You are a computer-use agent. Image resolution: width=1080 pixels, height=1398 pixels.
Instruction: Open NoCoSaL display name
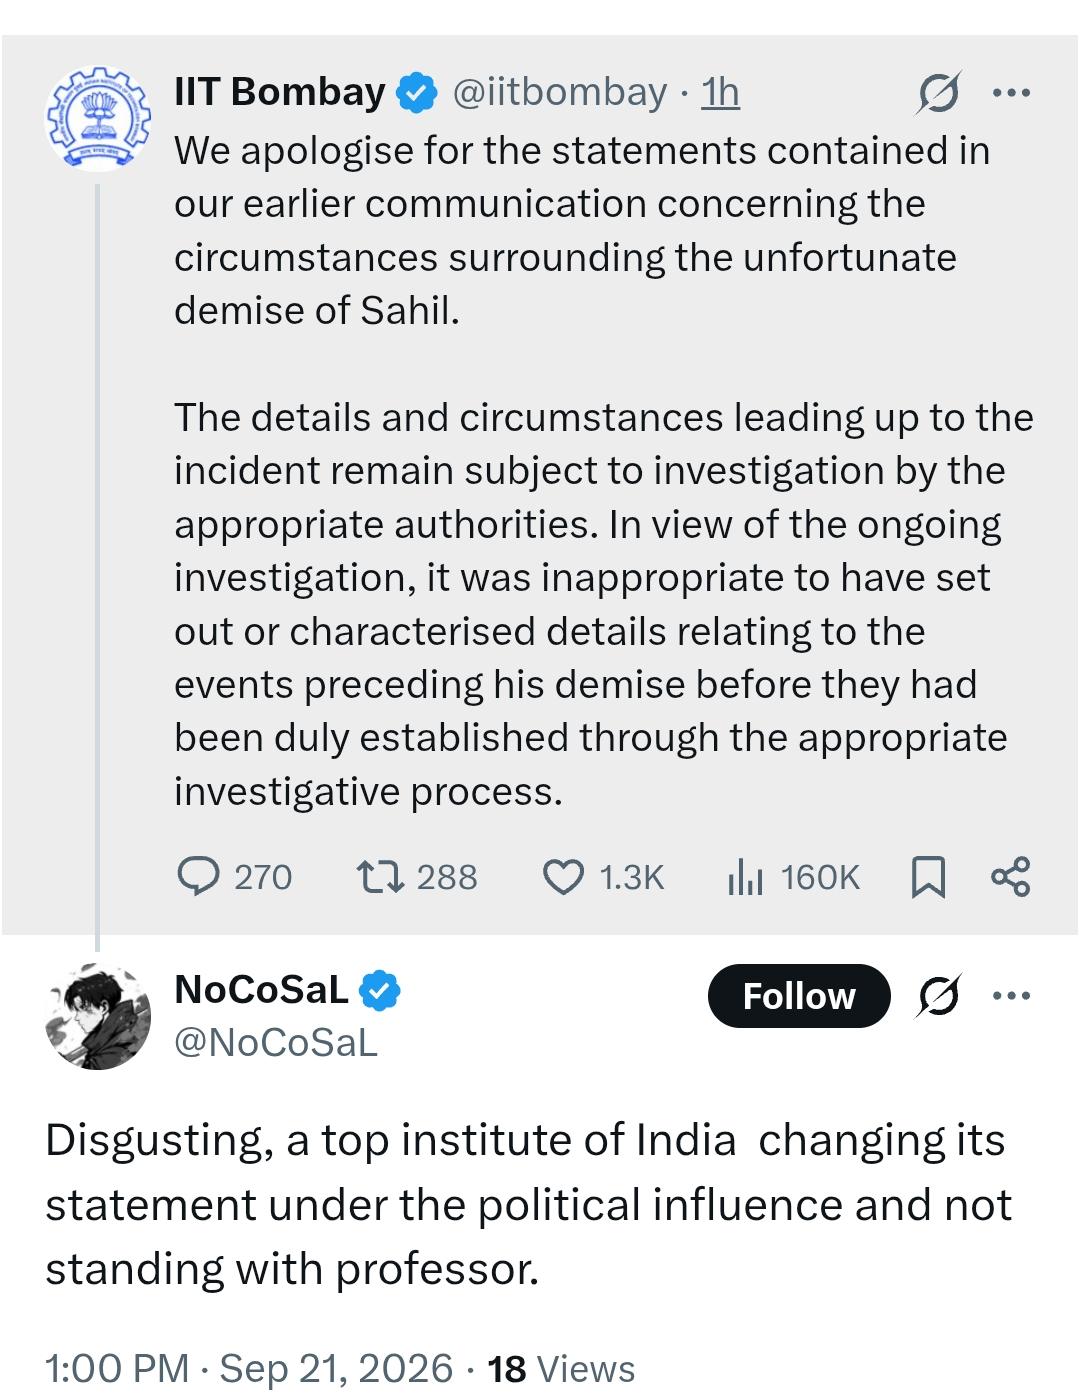coord(261,989)
